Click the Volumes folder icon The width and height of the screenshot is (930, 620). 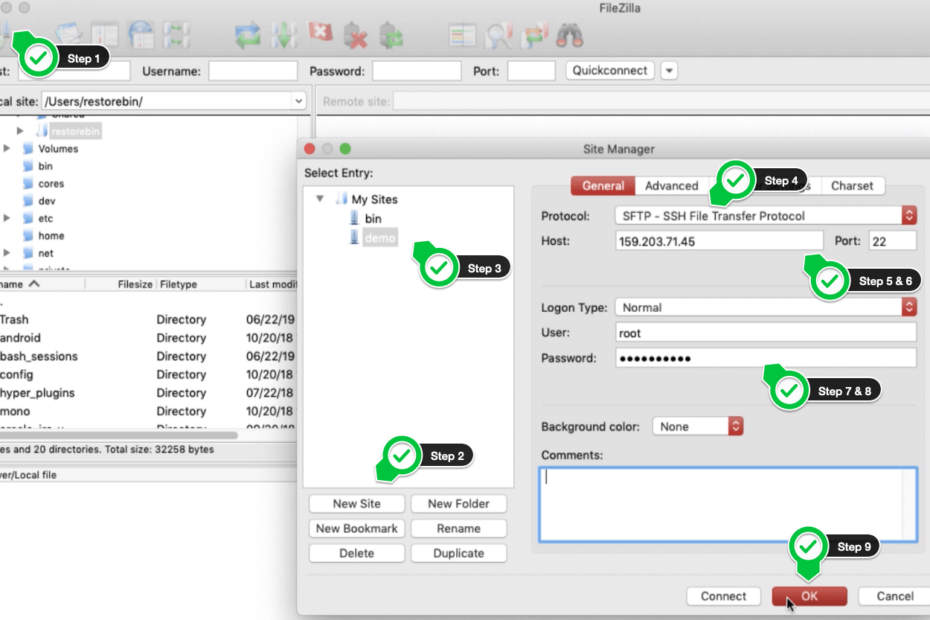tap(28, 148)
